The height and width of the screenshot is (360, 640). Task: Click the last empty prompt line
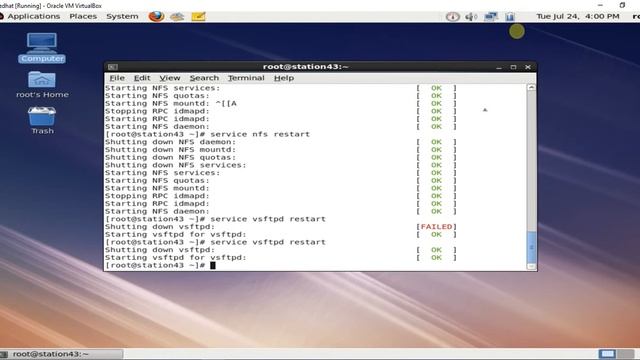(x=160, y=265)
